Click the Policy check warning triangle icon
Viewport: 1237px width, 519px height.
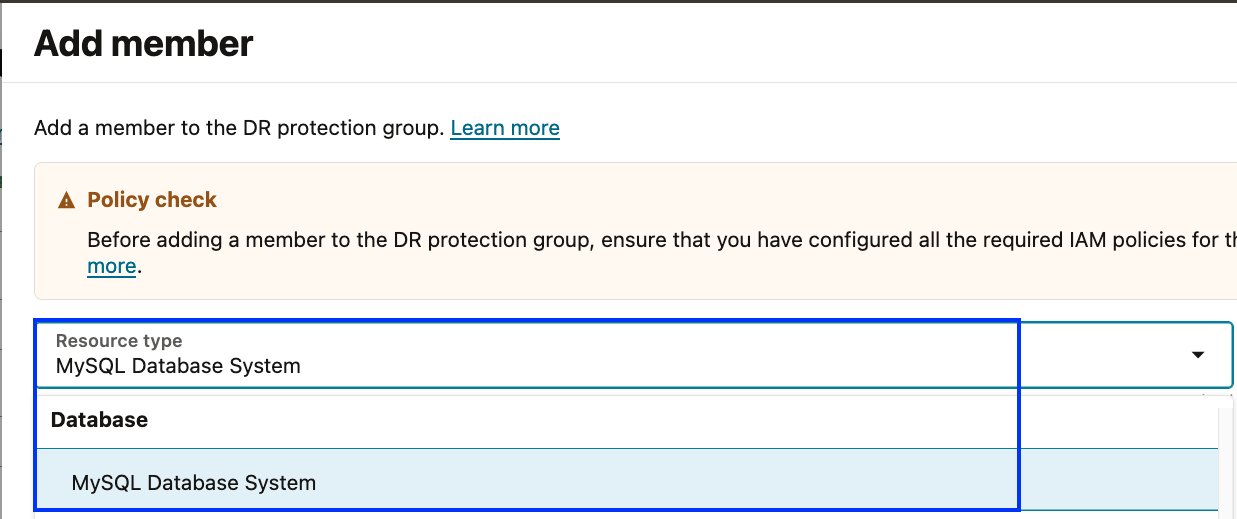tap(66, 201)
